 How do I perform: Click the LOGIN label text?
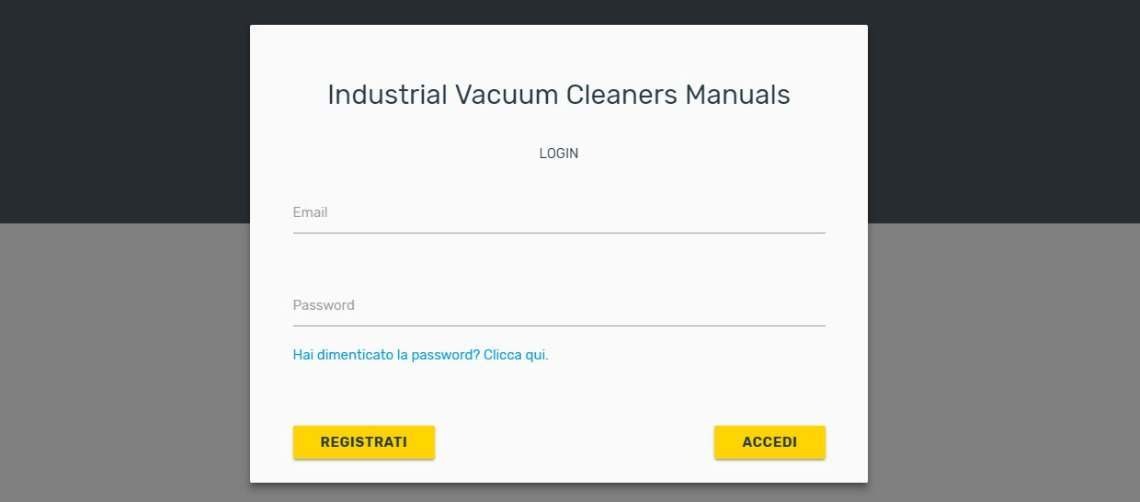point(558,154)
